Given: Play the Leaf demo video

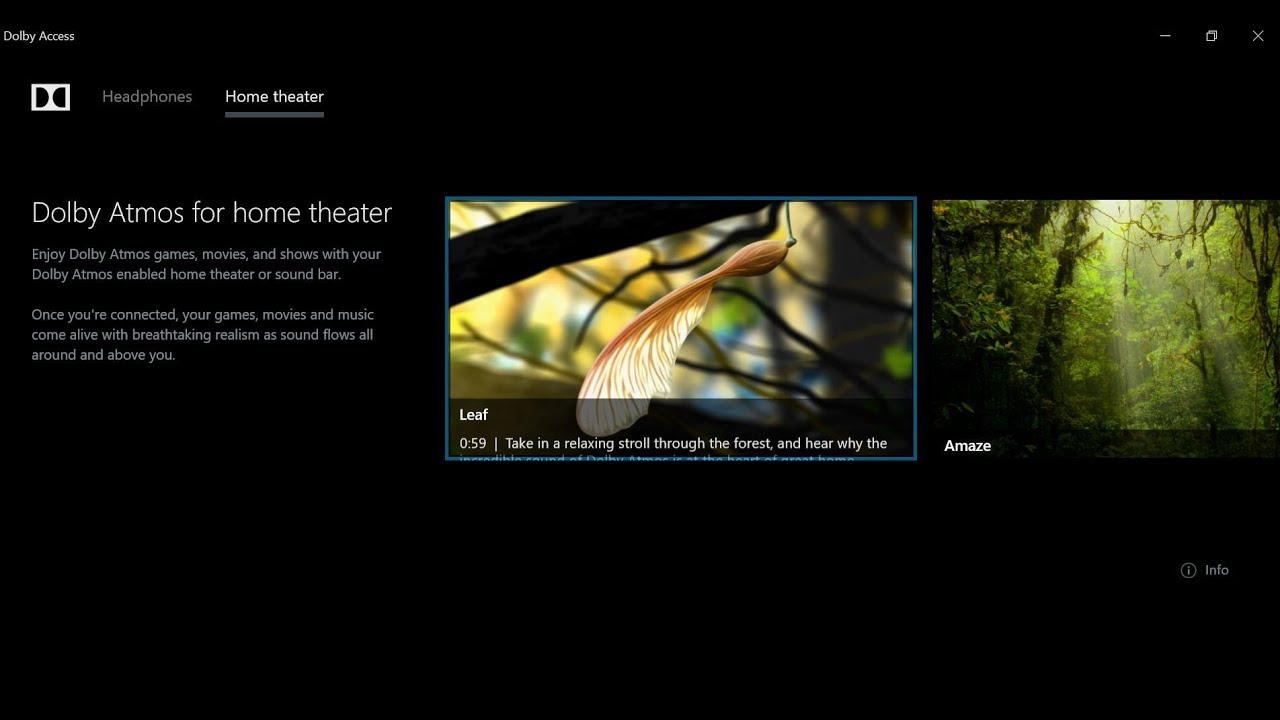Looking at the screenshot, I should (x=681, y=329).
